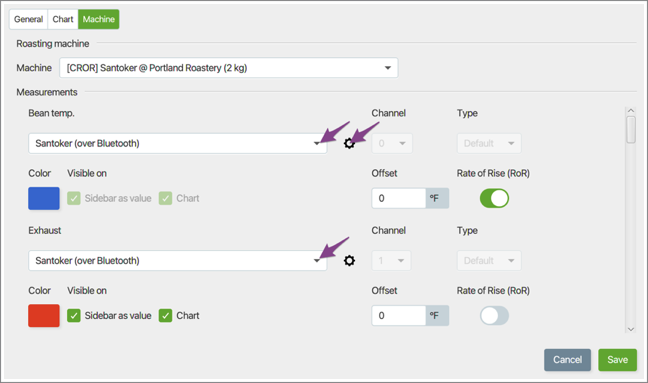Switch to the Chart tab
This screenshot has height=383, width=648.
[63, 19]
